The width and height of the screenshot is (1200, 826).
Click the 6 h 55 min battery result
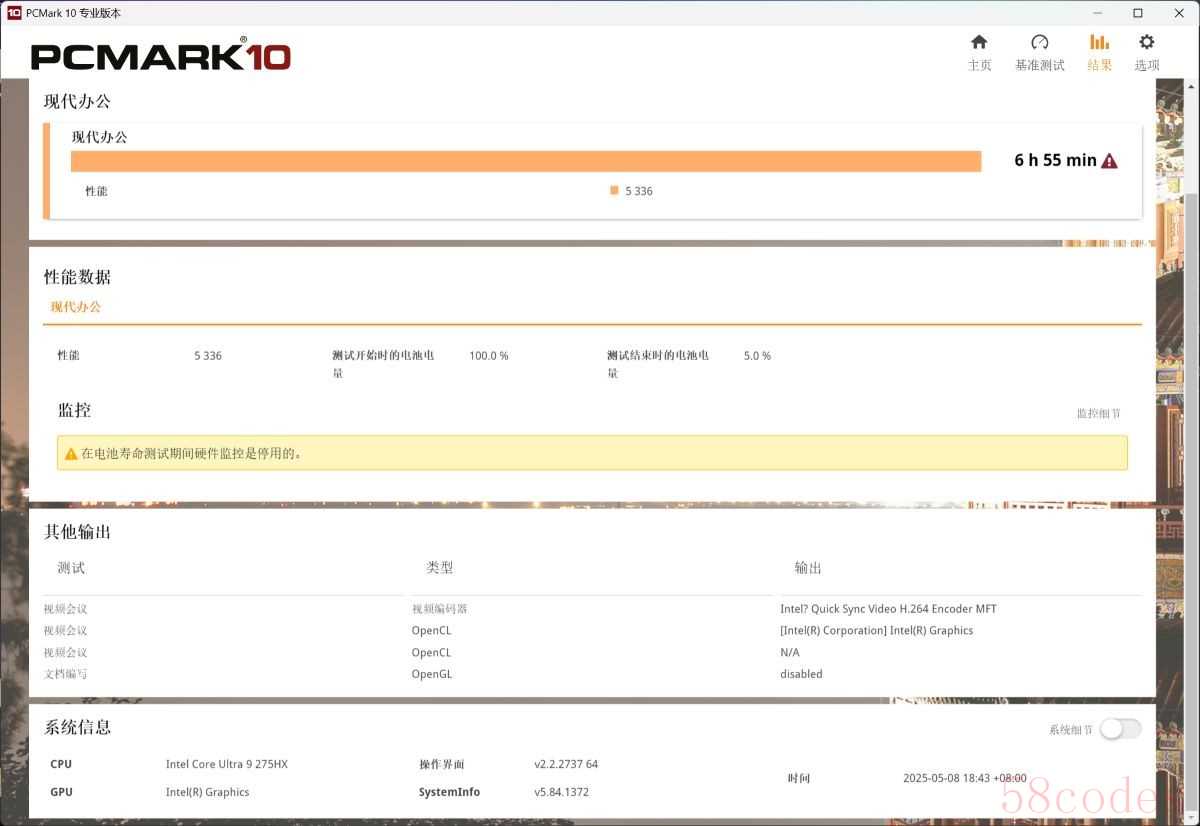tap(1055, 160)
